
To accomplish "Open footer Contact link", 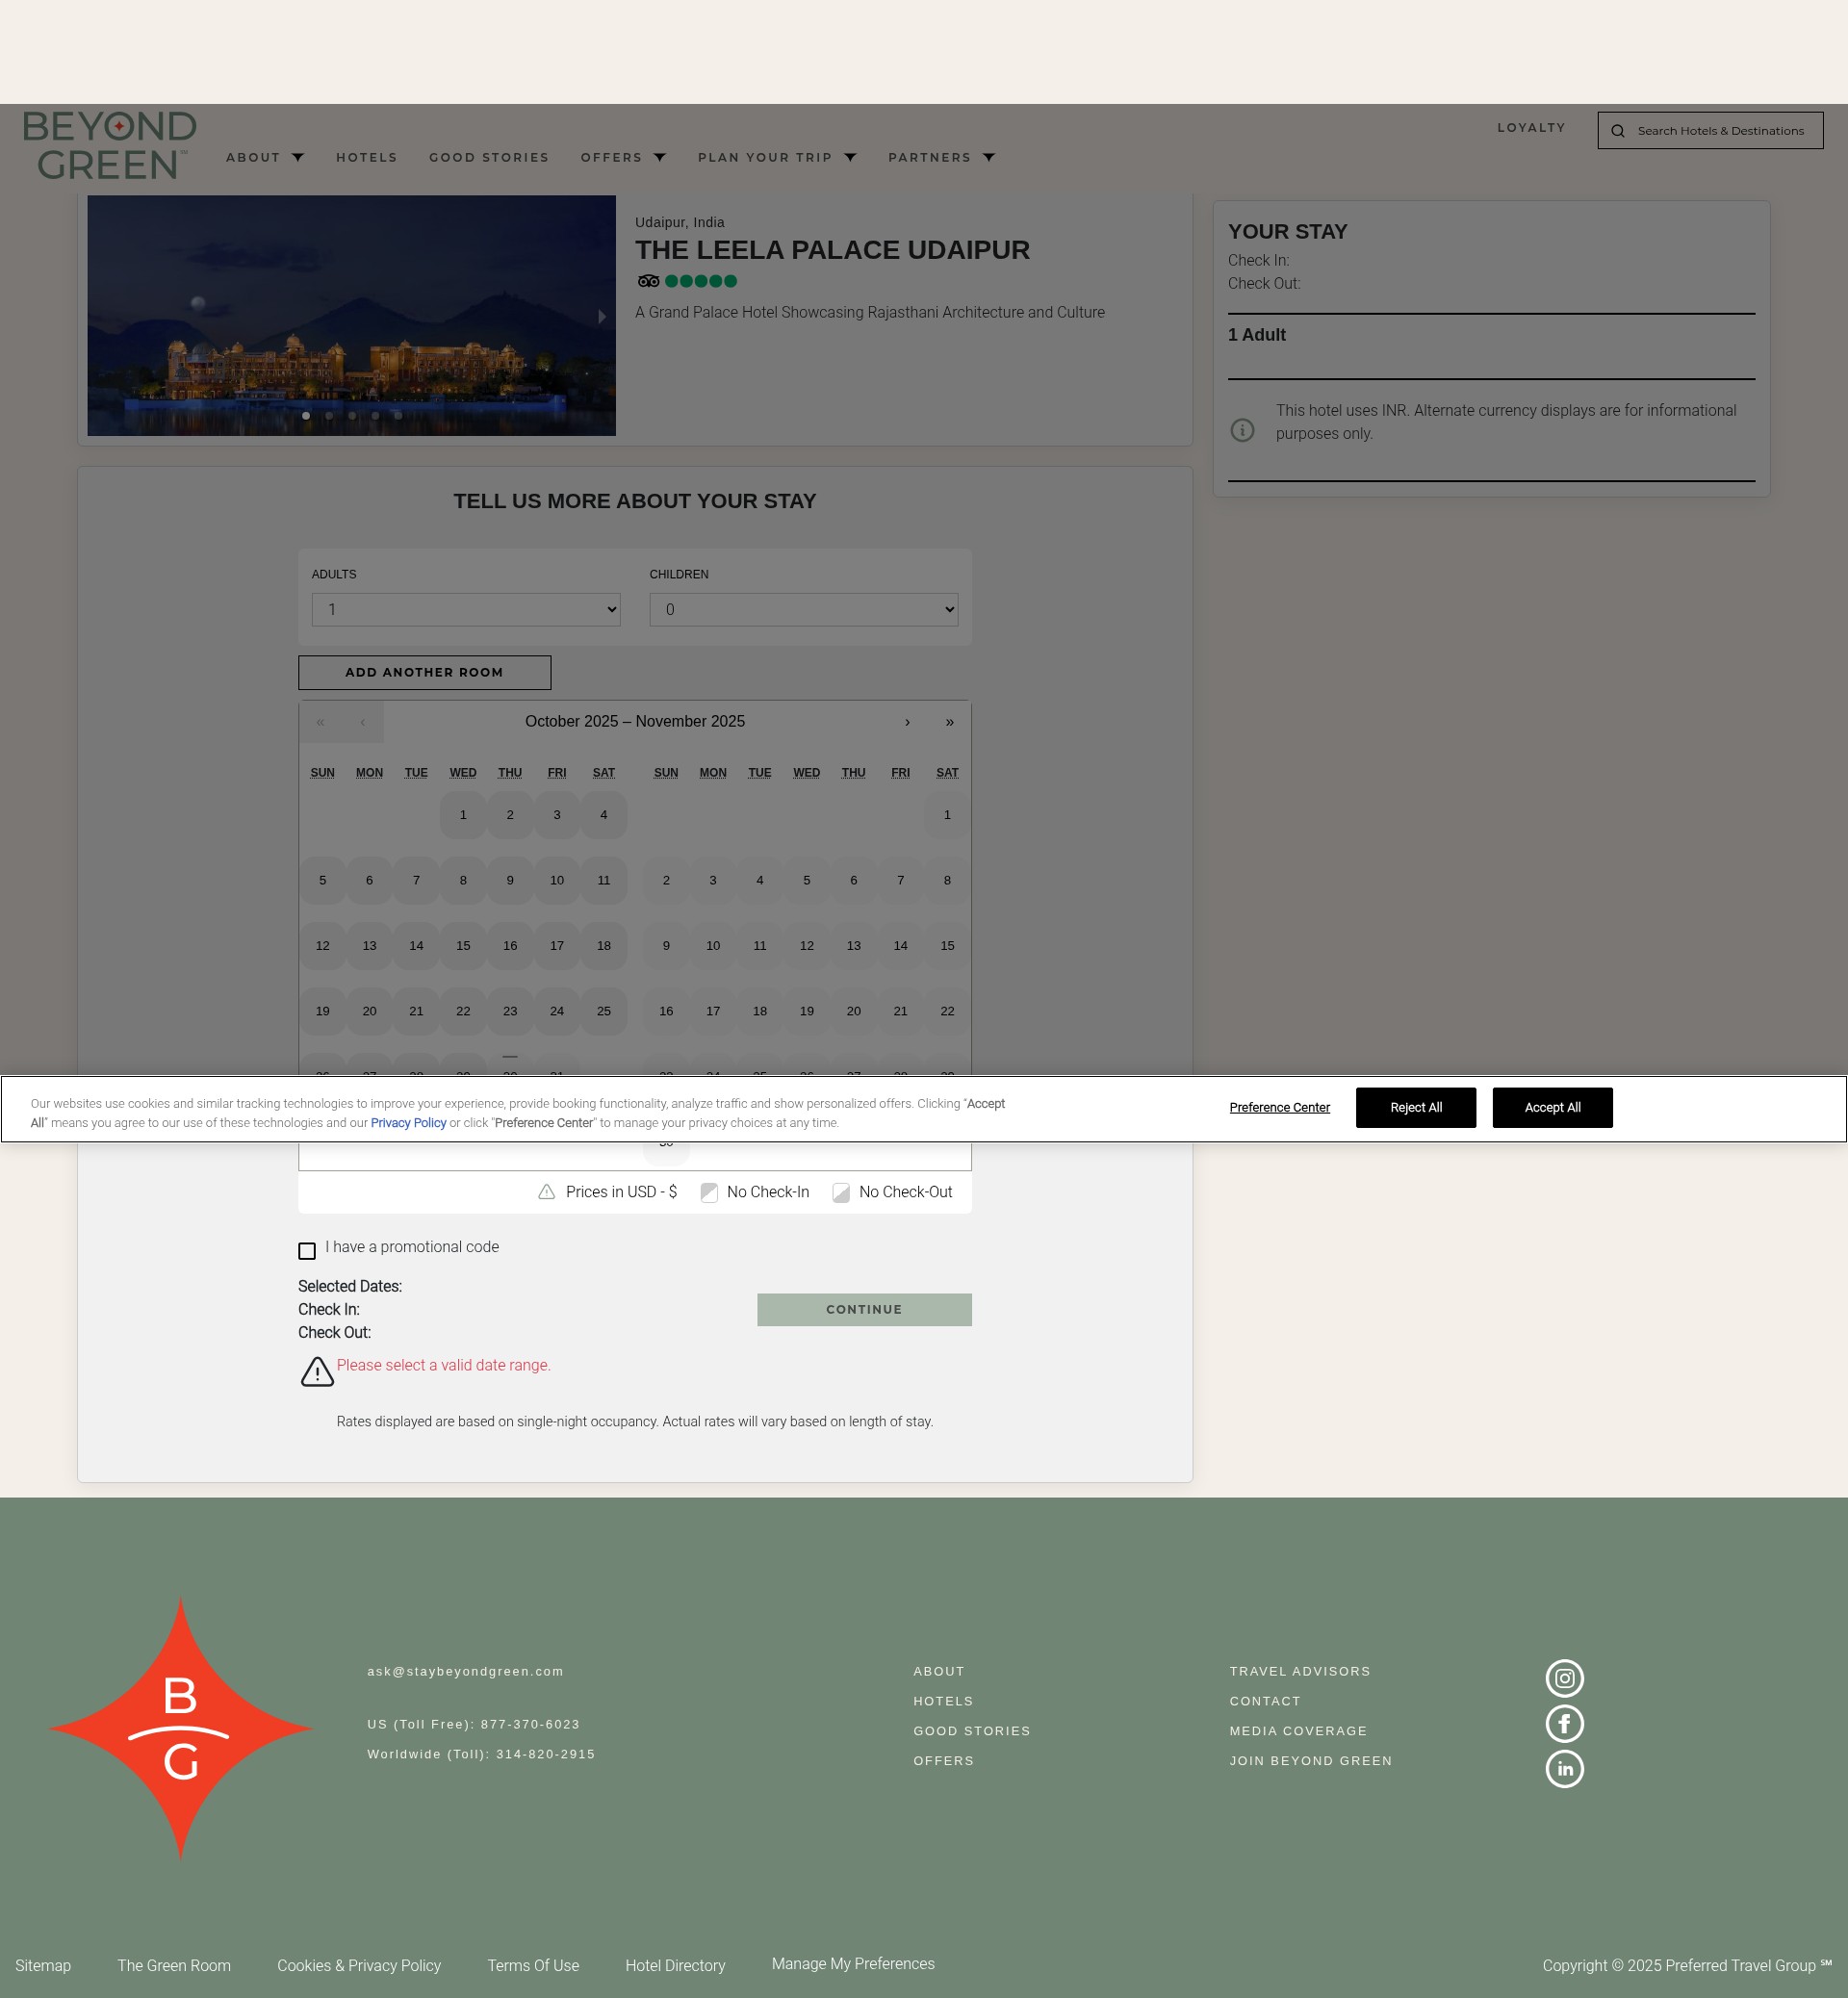I will click(1265, 1701).
